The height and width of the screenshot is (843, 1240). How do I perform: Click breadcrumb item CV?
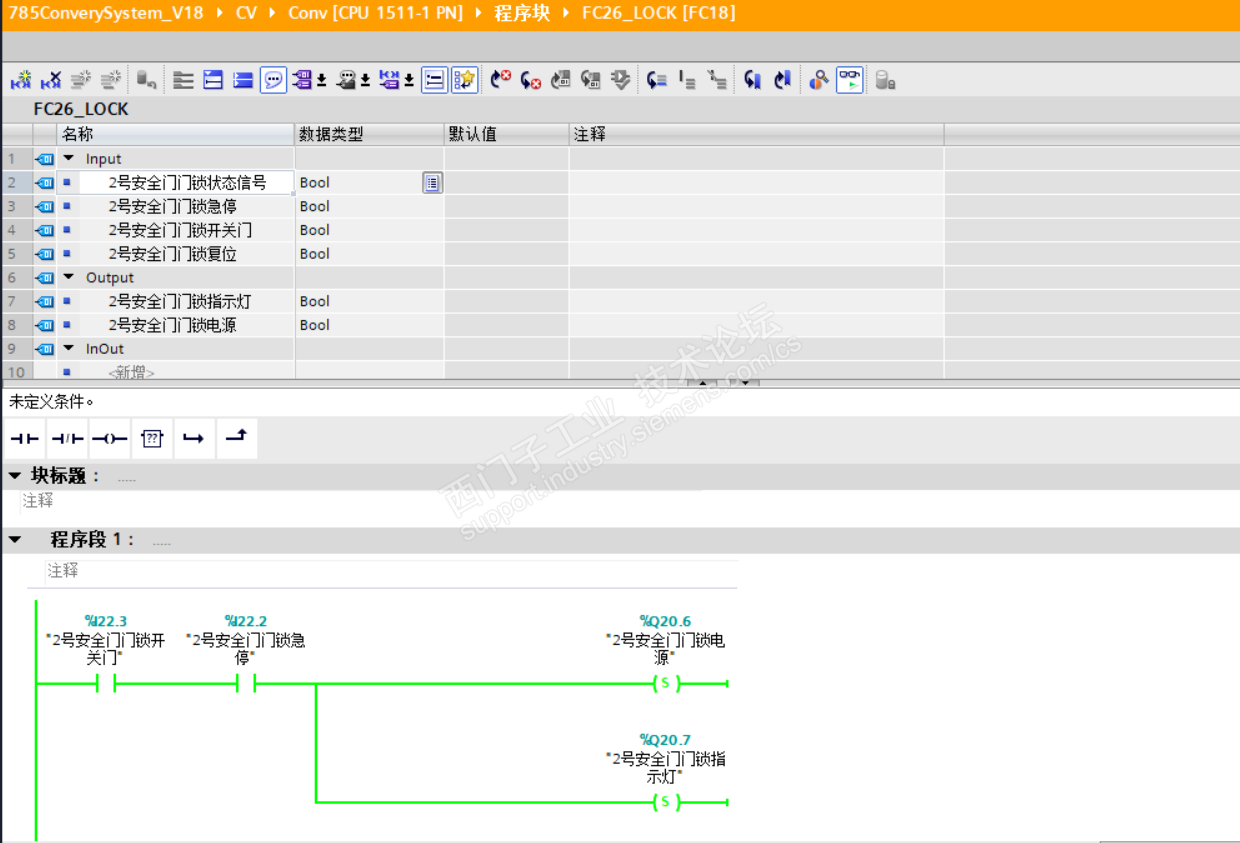pyautogui.click(x=246, y=13)
